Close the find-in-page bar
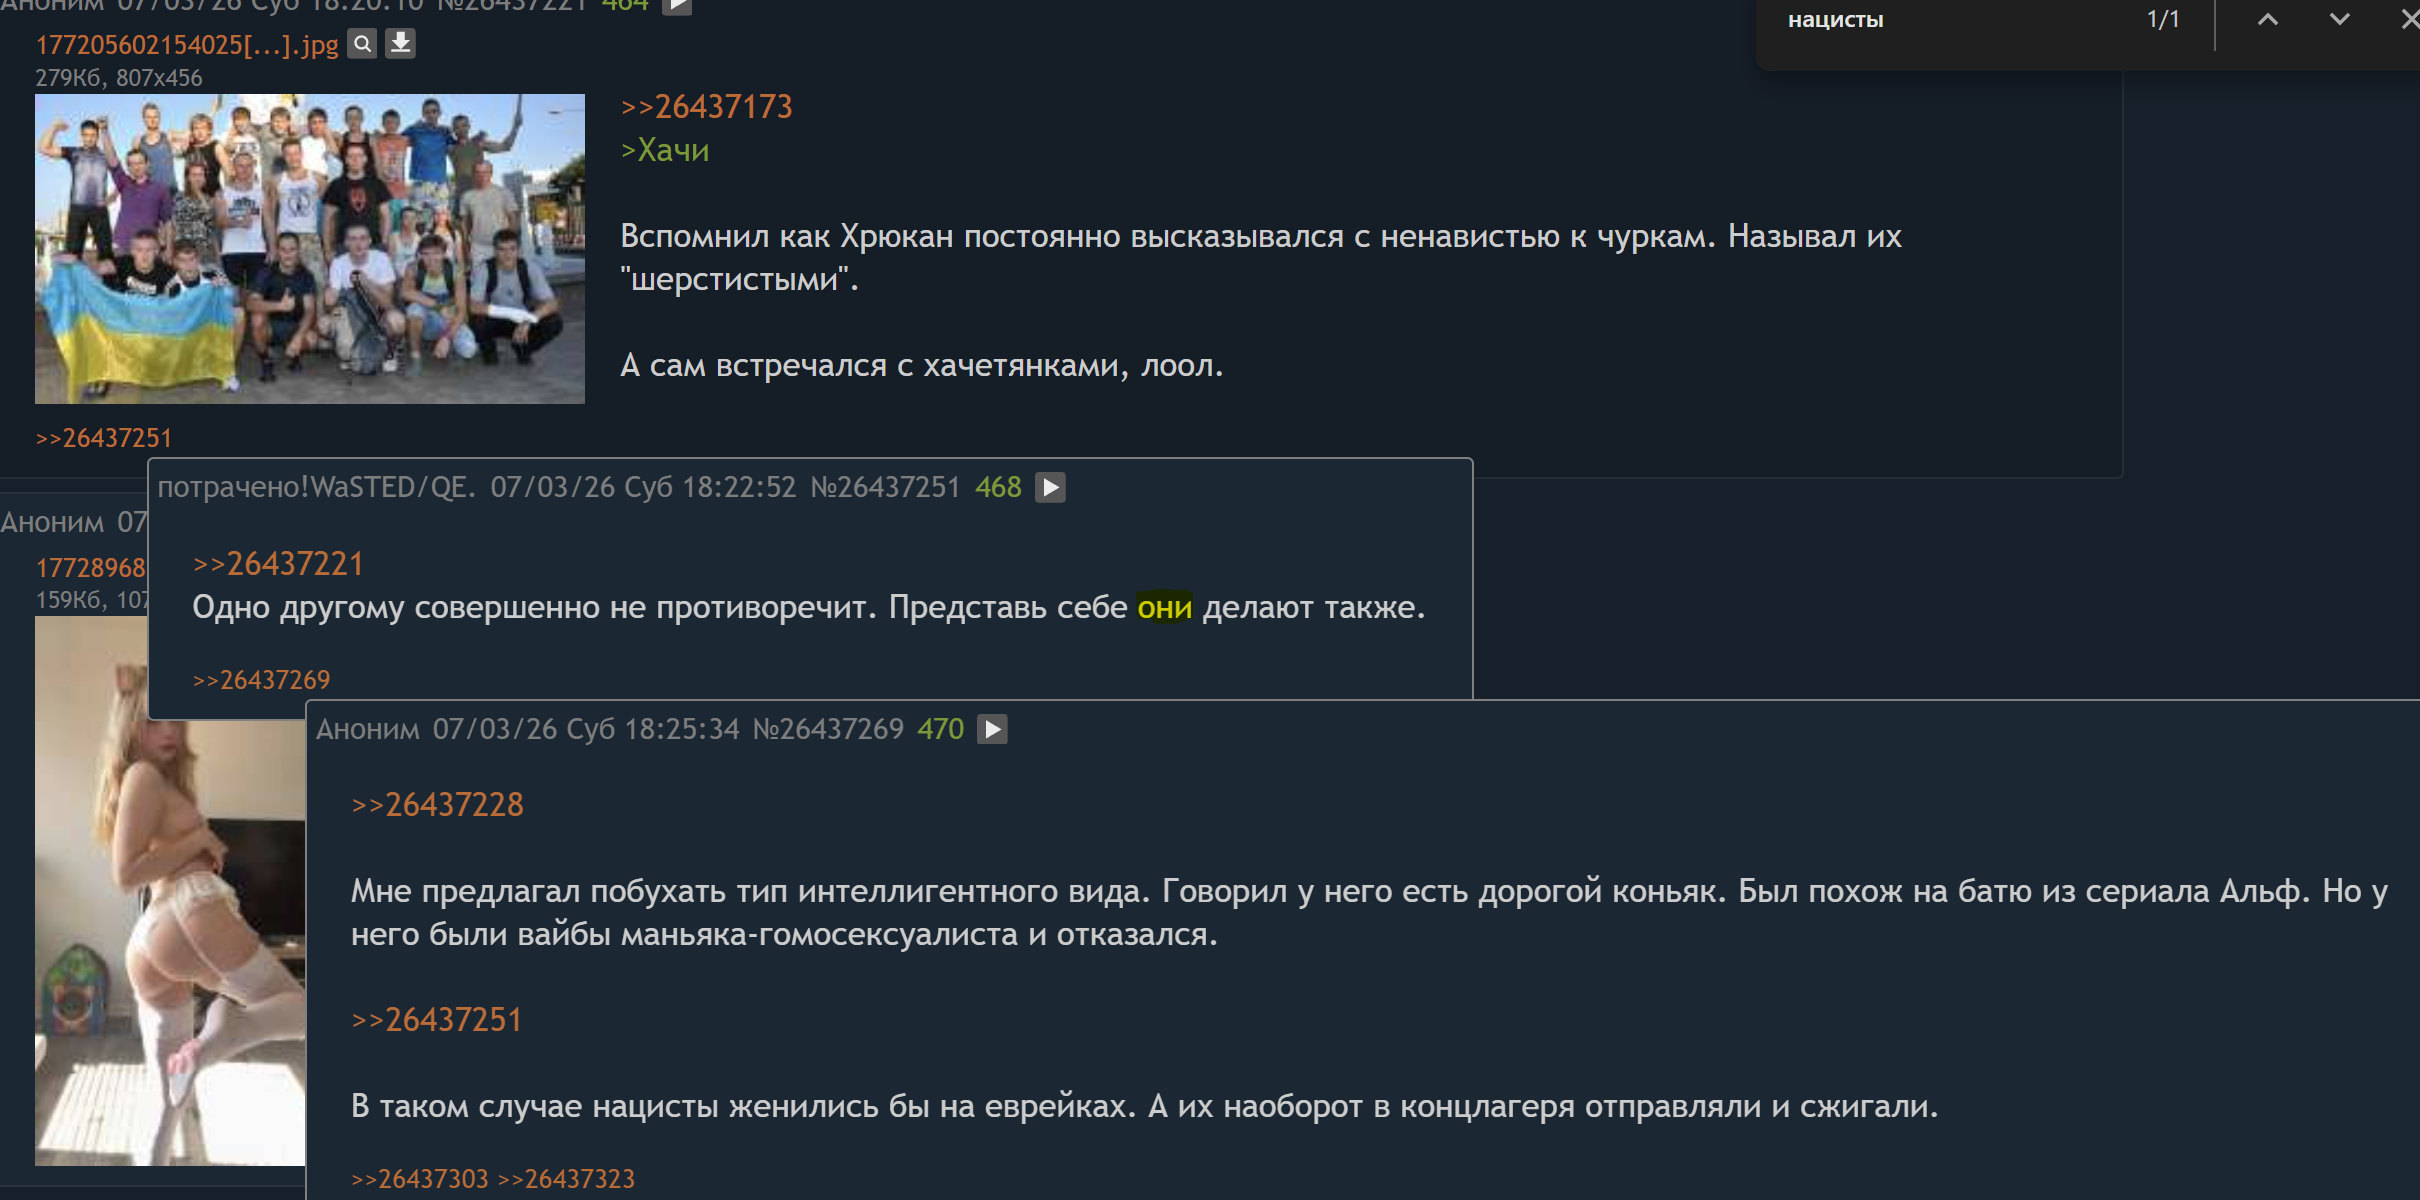The width and height of the screenshot is (2420, 1200). click(2409, 20)
